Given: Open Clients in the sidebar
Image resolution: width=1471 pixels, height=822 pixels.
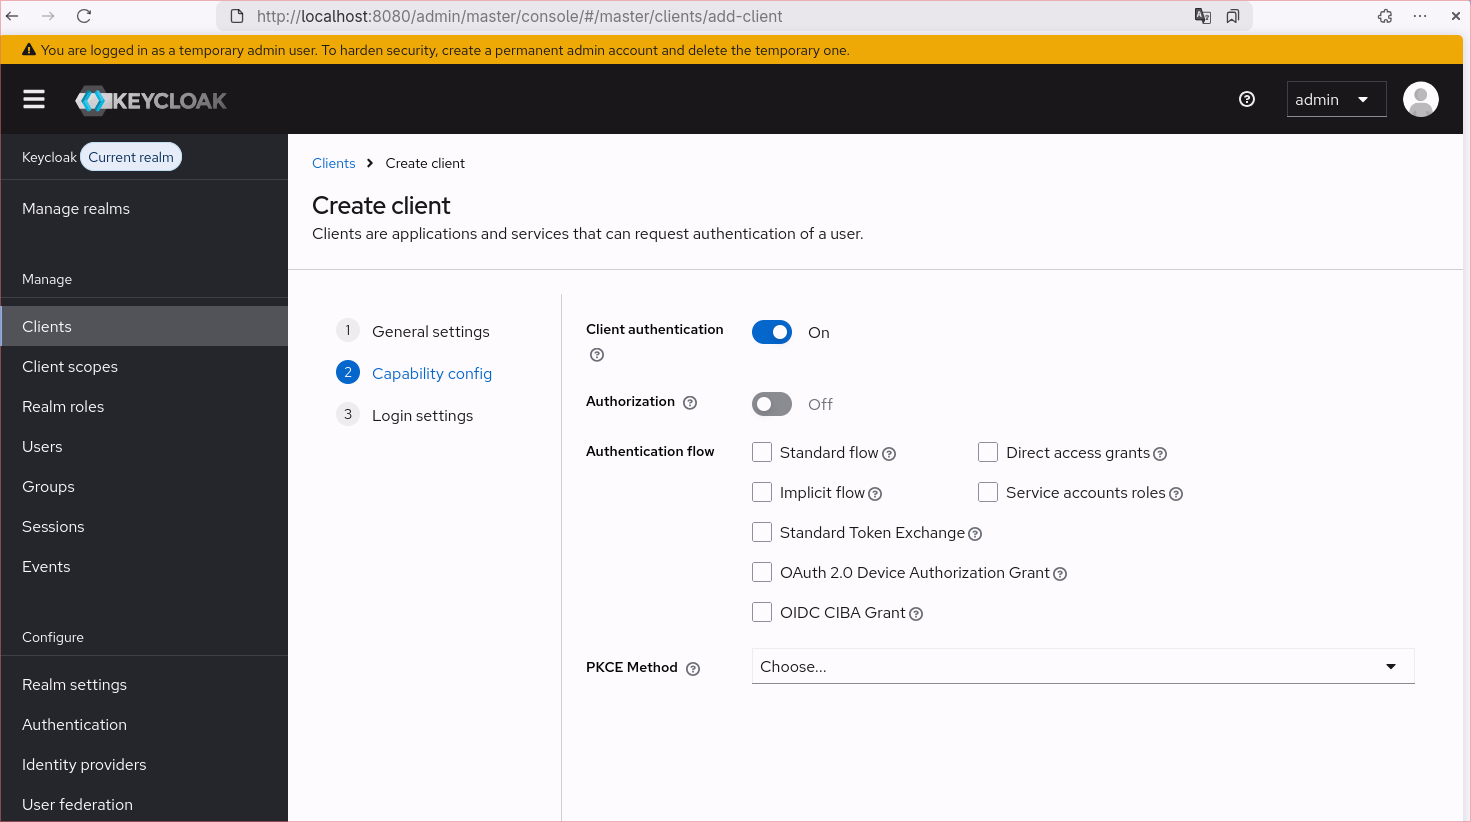Looking at the screenshot, I should coord(144,326).
